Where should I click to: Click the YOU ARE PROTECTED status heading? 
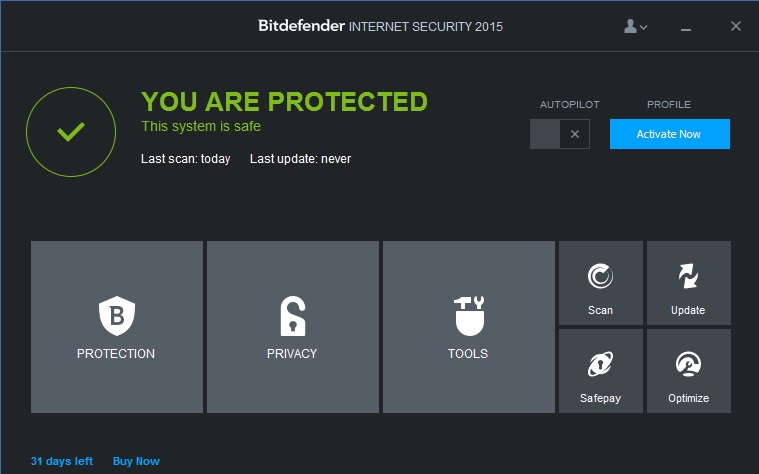click(x=284, y=102)
